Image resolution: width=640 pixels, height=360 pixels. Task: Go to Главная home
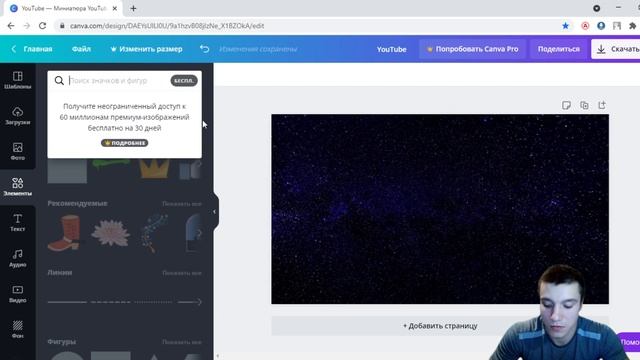point(32,49)
